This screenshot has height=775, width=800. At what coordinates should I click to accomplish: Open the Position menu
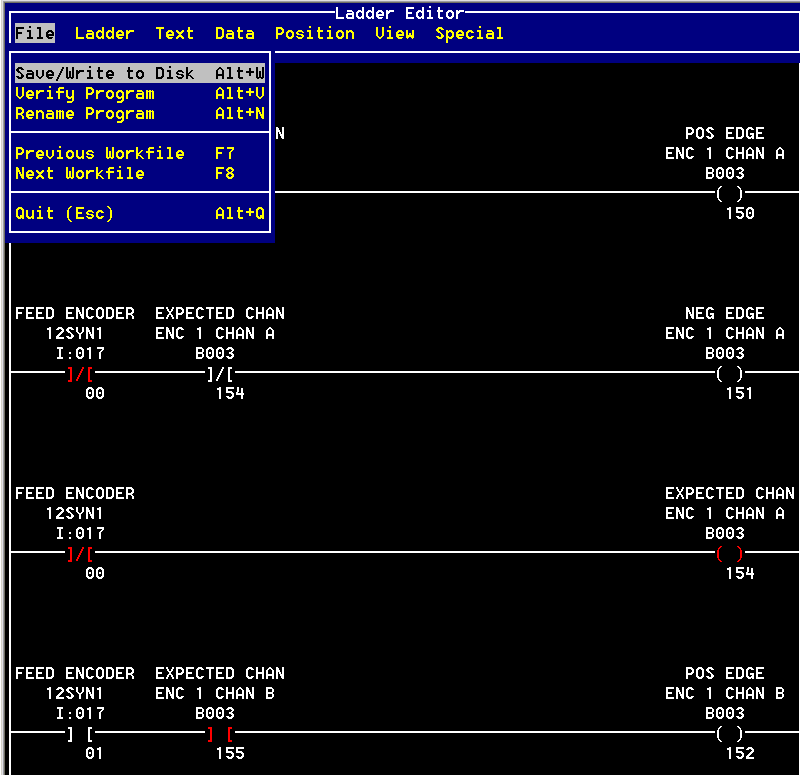pyautogui.click(x=315, y=33)
